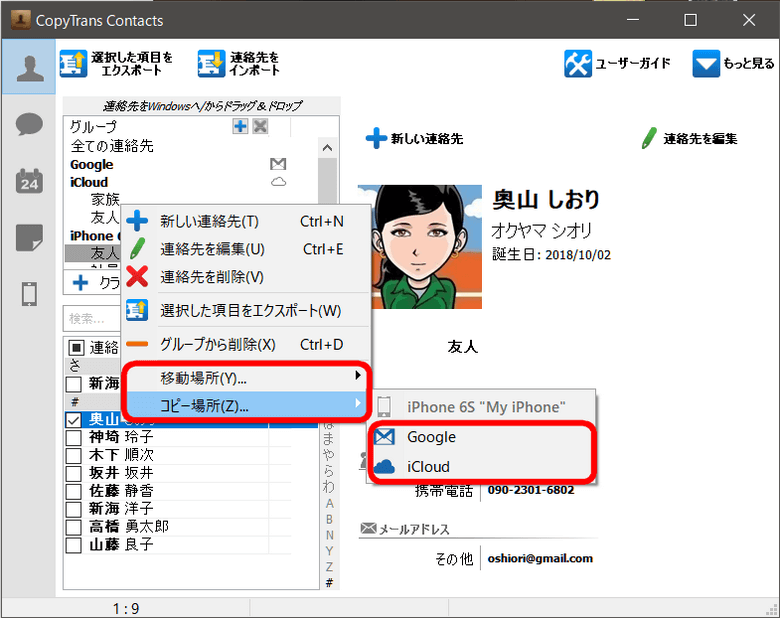Expand the コピー場所(Z) submenu arrow
Screen dimensions: 780x618
(x=358, y=403)
